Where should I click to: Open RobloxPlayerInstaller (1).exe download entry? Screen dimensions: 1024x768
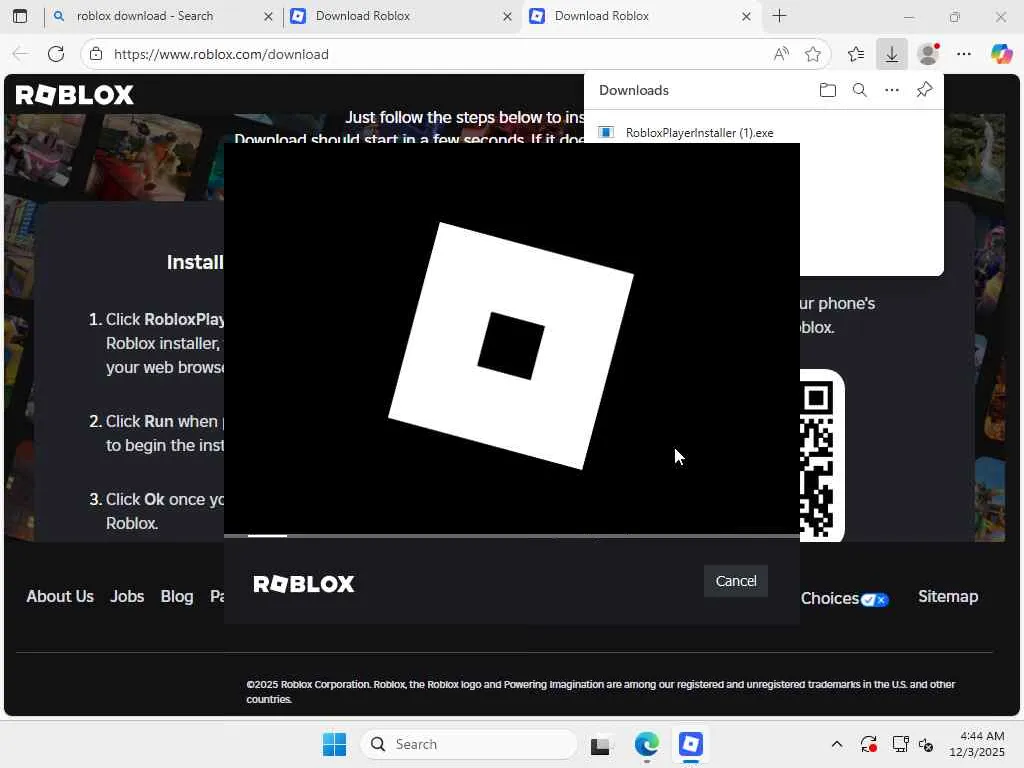tap(699, 133)
